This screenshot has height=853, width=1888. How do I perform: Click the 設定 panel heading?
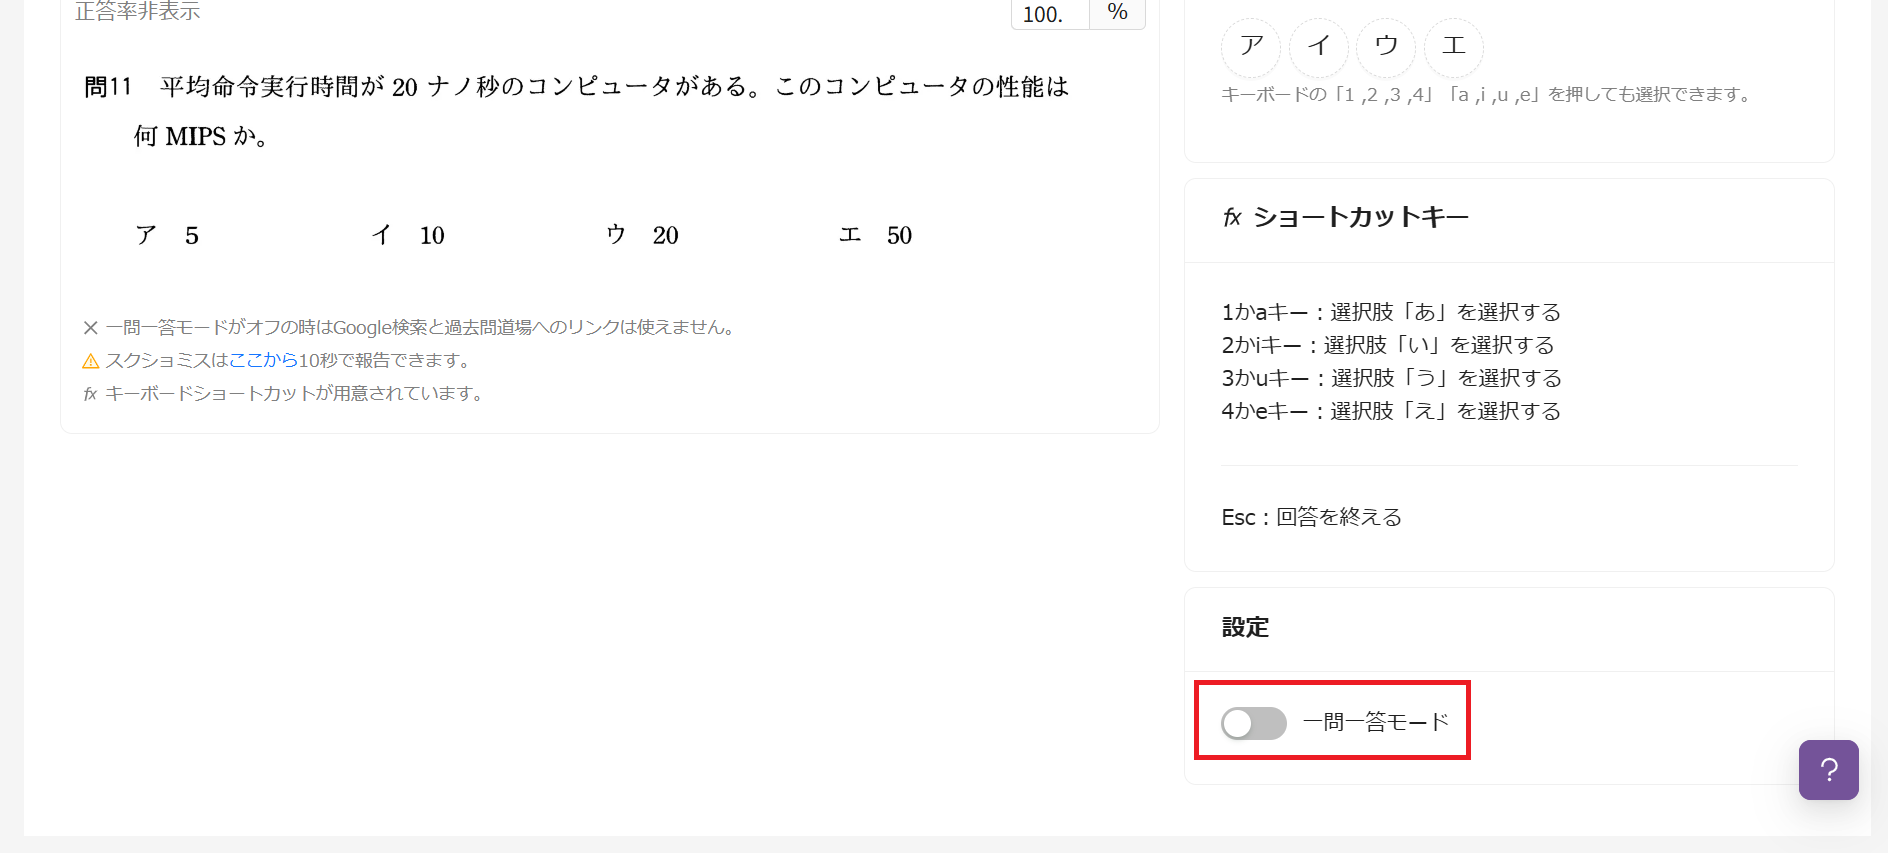point(1245,627)
